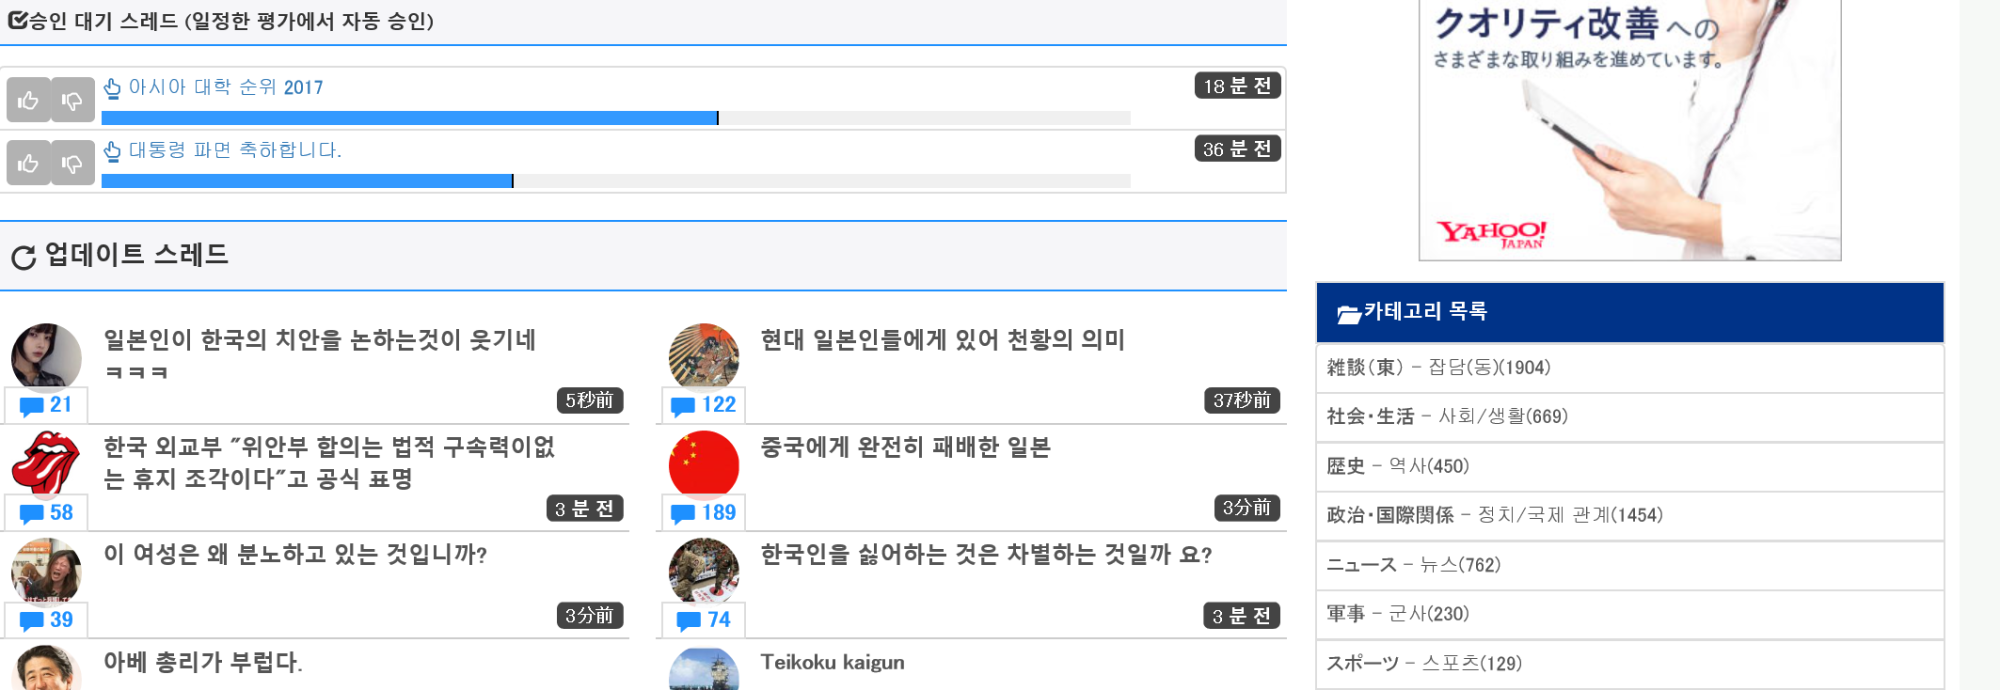The width and height of the screenshot is (2000, 690).
Task: Thumbs down the 대통령 파면 축하합니다 thread
Action: 72,163
